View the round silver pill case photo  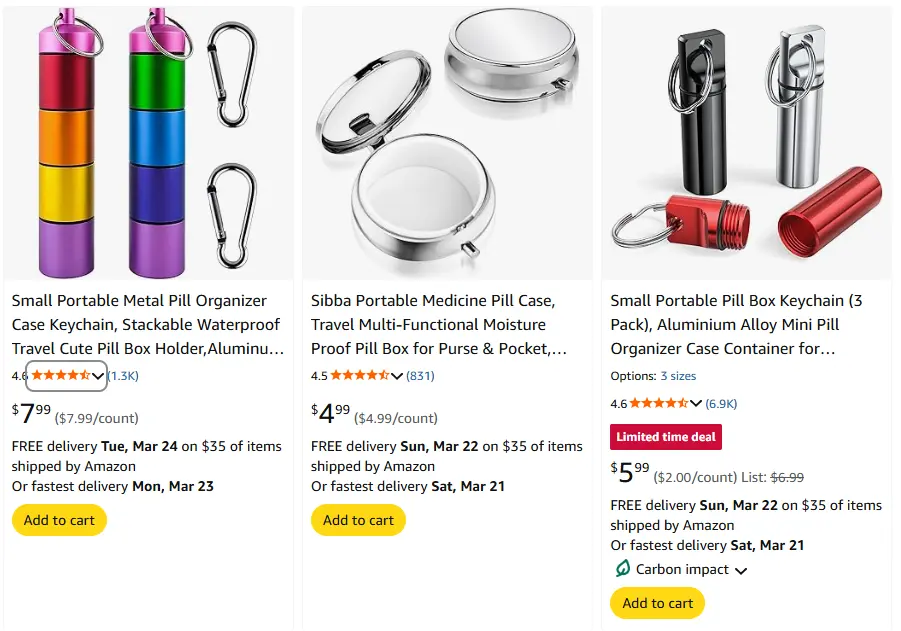pyautogui.click(x=447, y=140)
